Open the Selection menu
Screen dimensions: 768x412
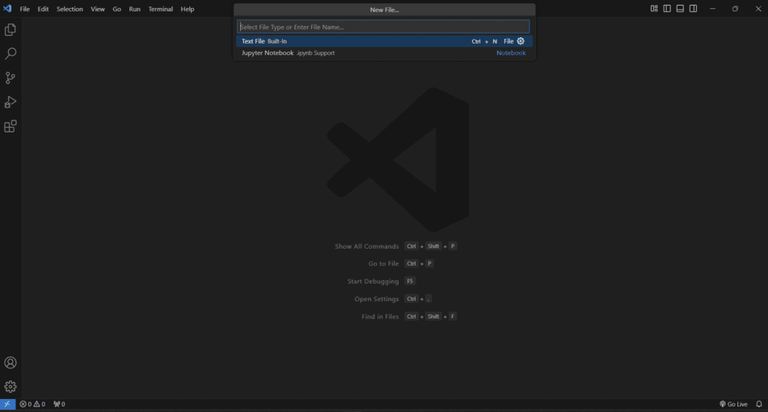point(70,9)
